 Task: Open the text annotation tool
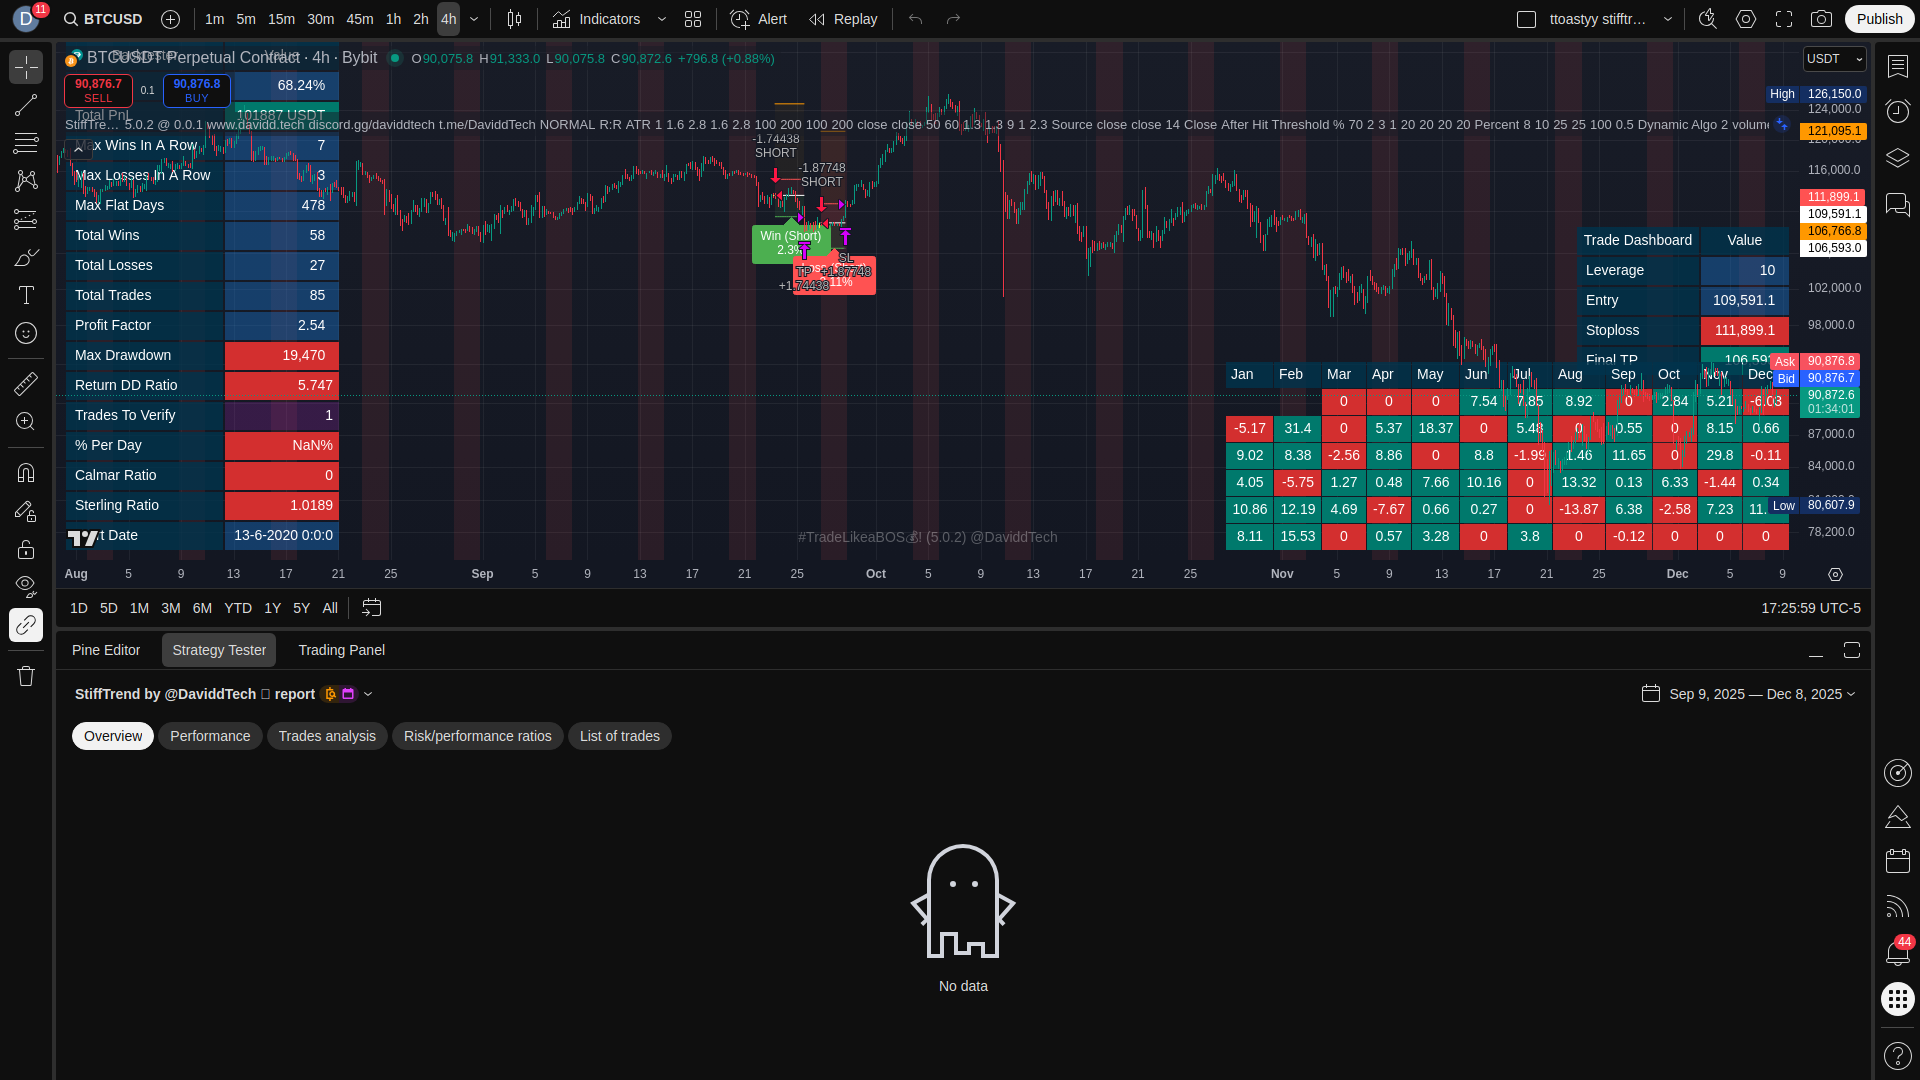click(x=26, y=295)
